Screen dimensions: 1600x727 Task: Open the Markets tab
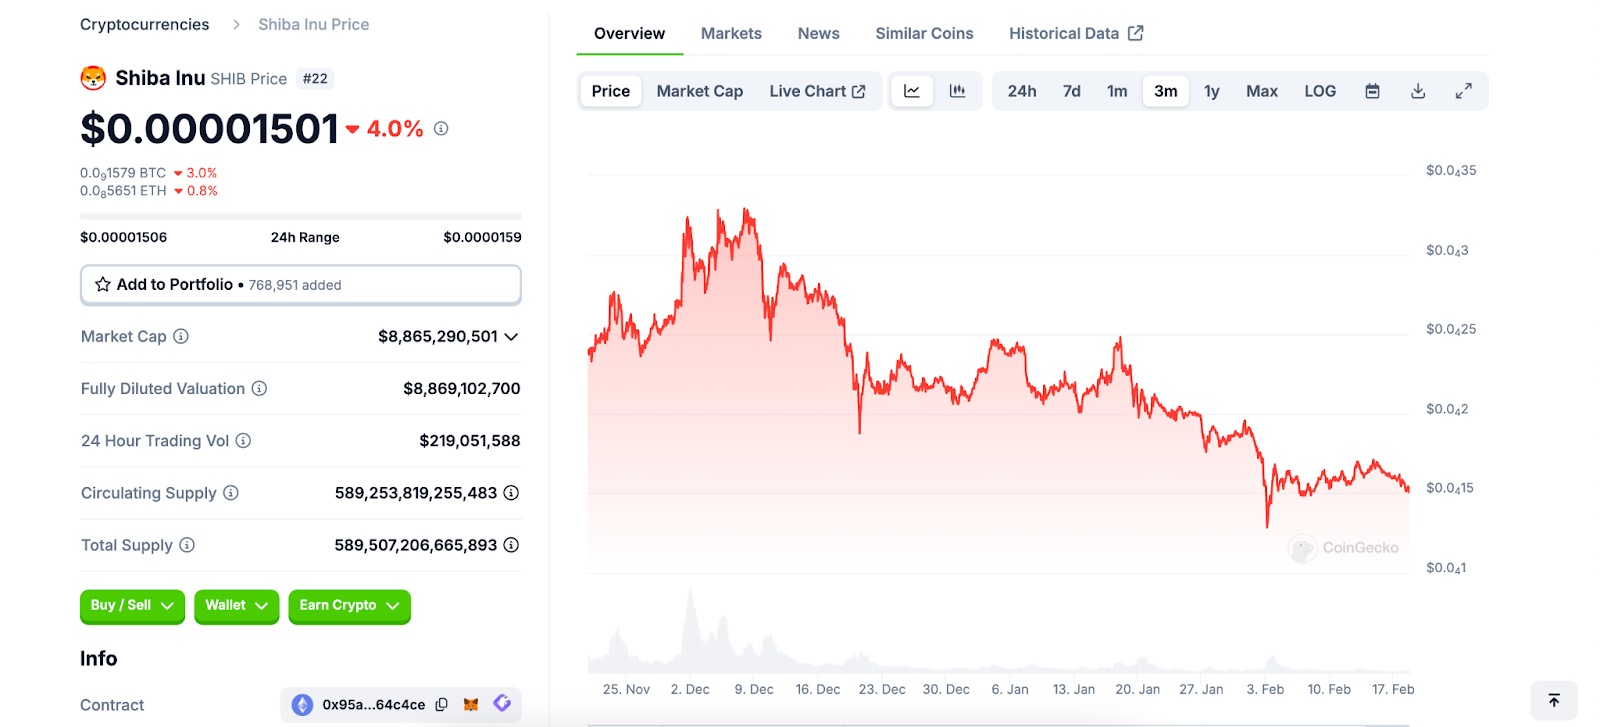pyautogui.click(x=731, y=33)
